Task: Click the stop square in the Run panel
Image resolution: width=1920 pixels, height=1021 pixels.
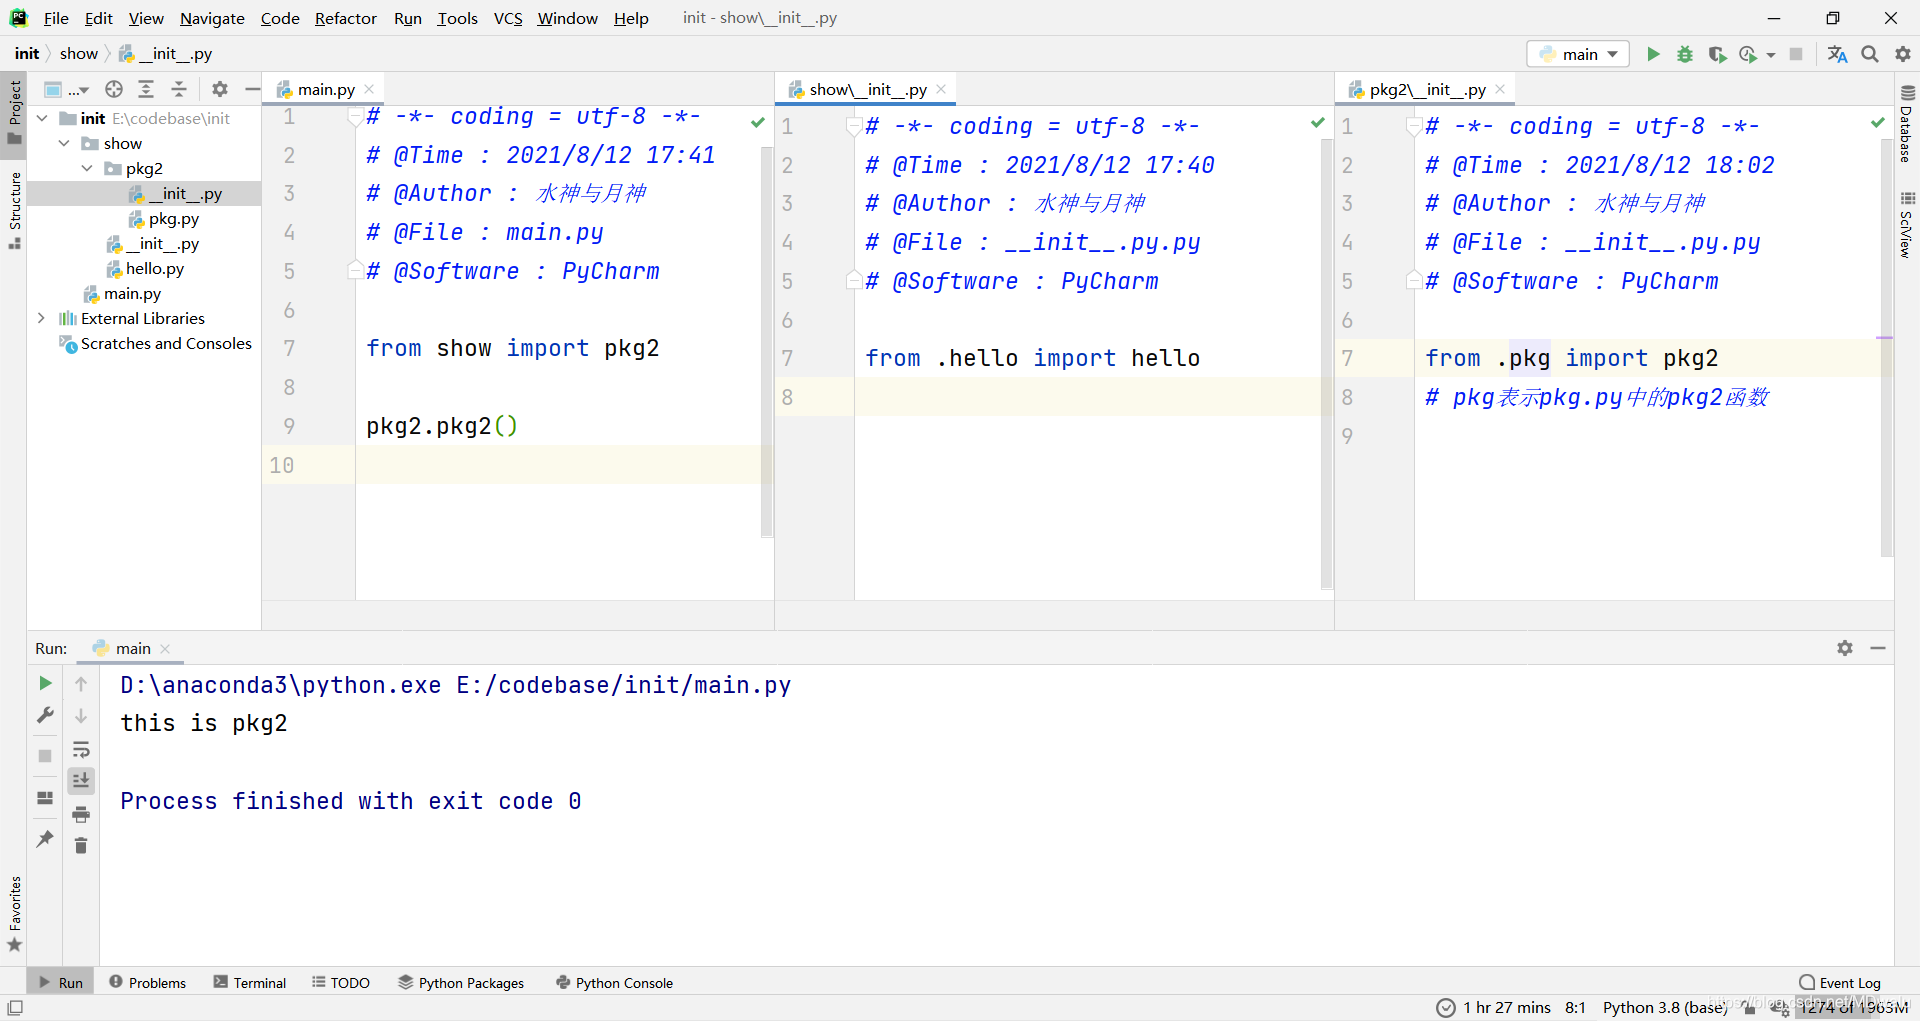Action: click(x=45, y=756)
